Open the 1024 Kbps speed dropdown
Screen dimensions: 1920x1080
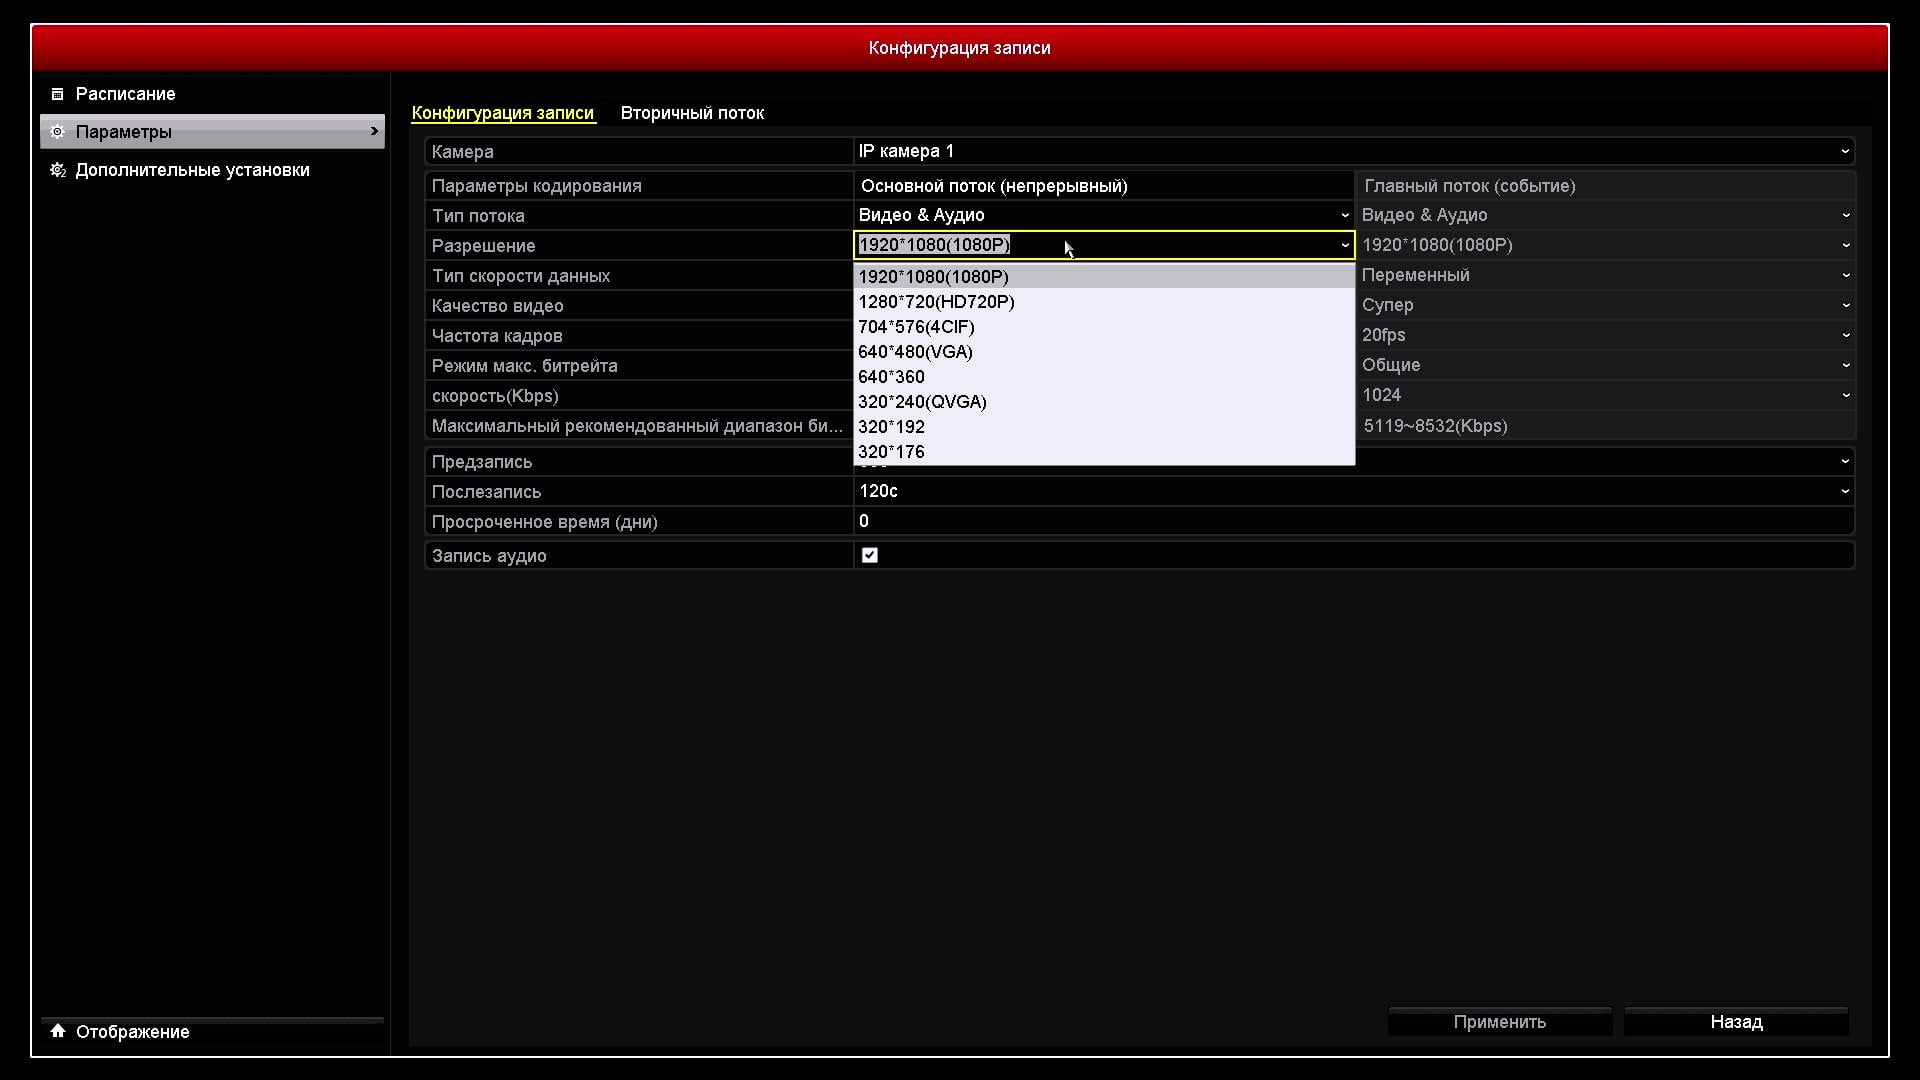click(1606, 395)
